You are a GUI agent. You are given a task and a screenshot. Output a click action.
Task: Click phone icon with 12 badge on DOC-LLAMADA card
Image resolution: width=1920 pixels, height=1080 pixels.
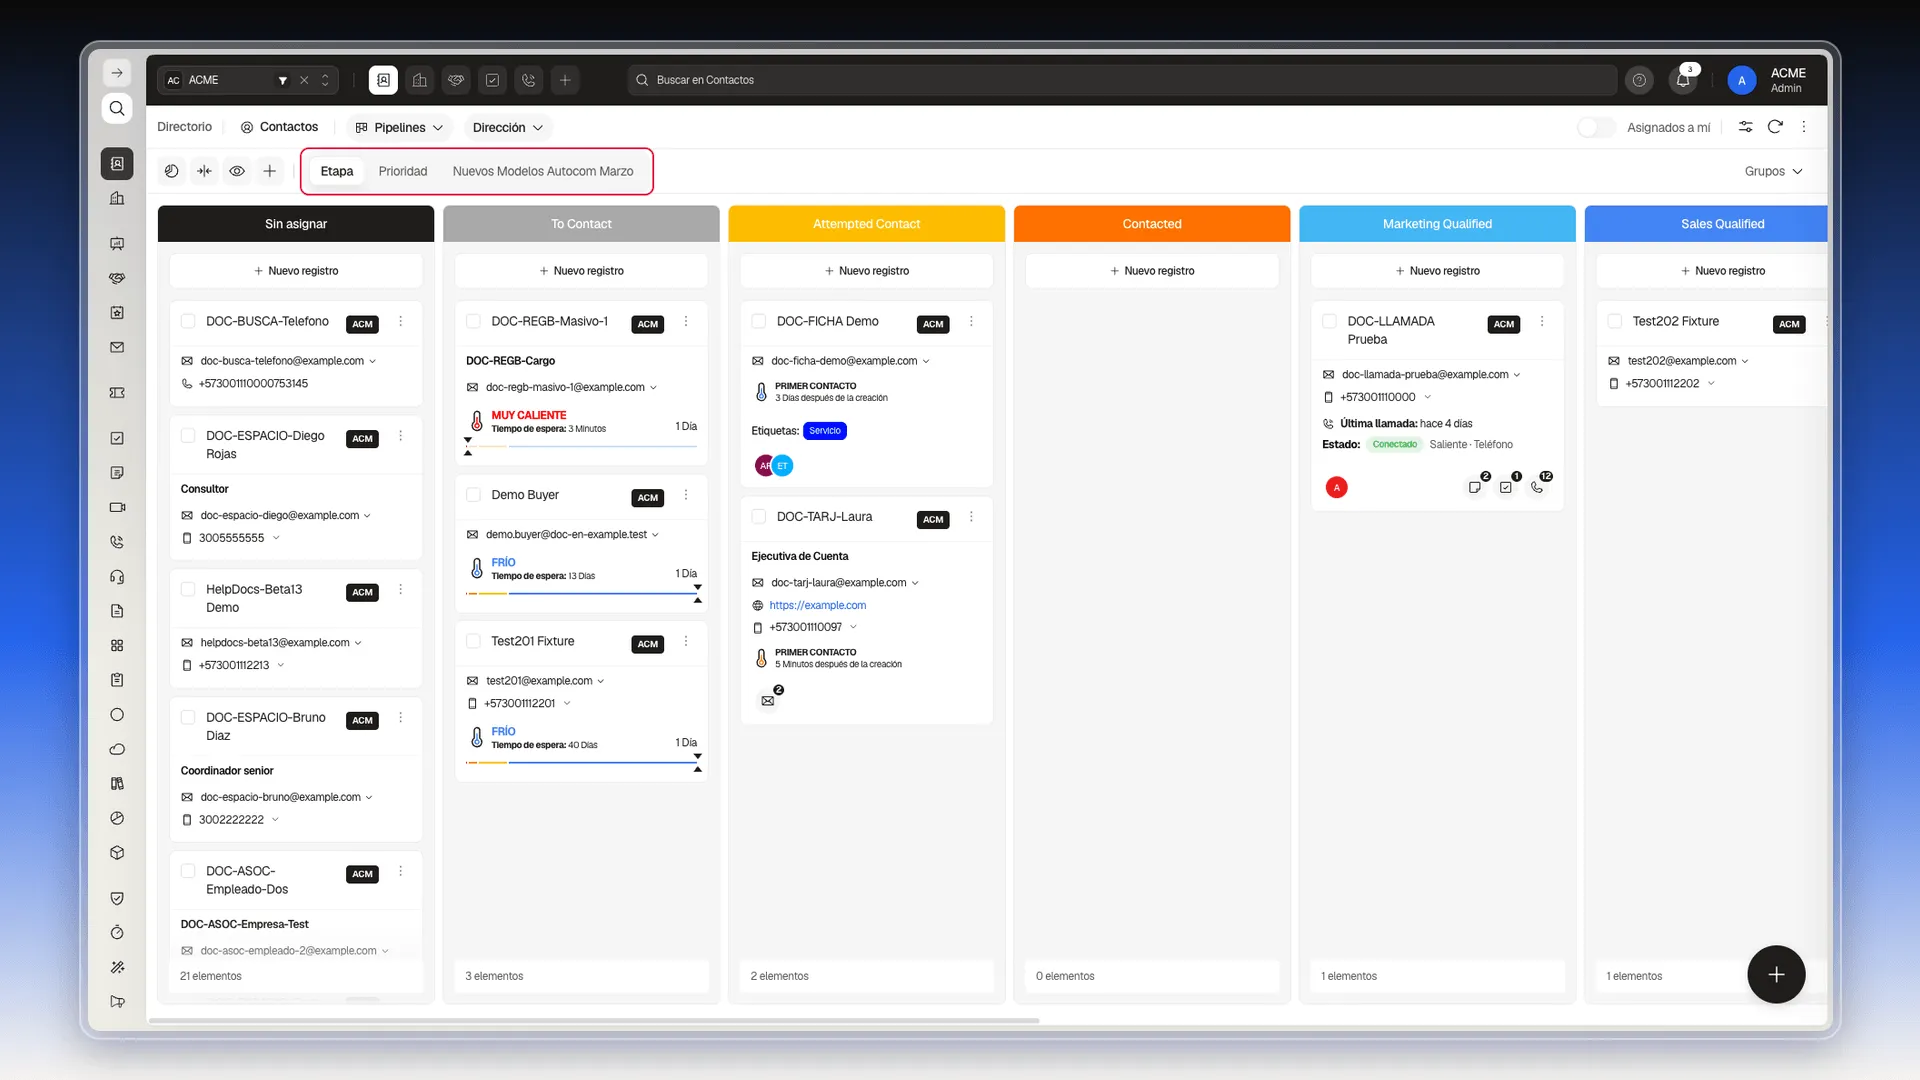[x=1537, y=487]
